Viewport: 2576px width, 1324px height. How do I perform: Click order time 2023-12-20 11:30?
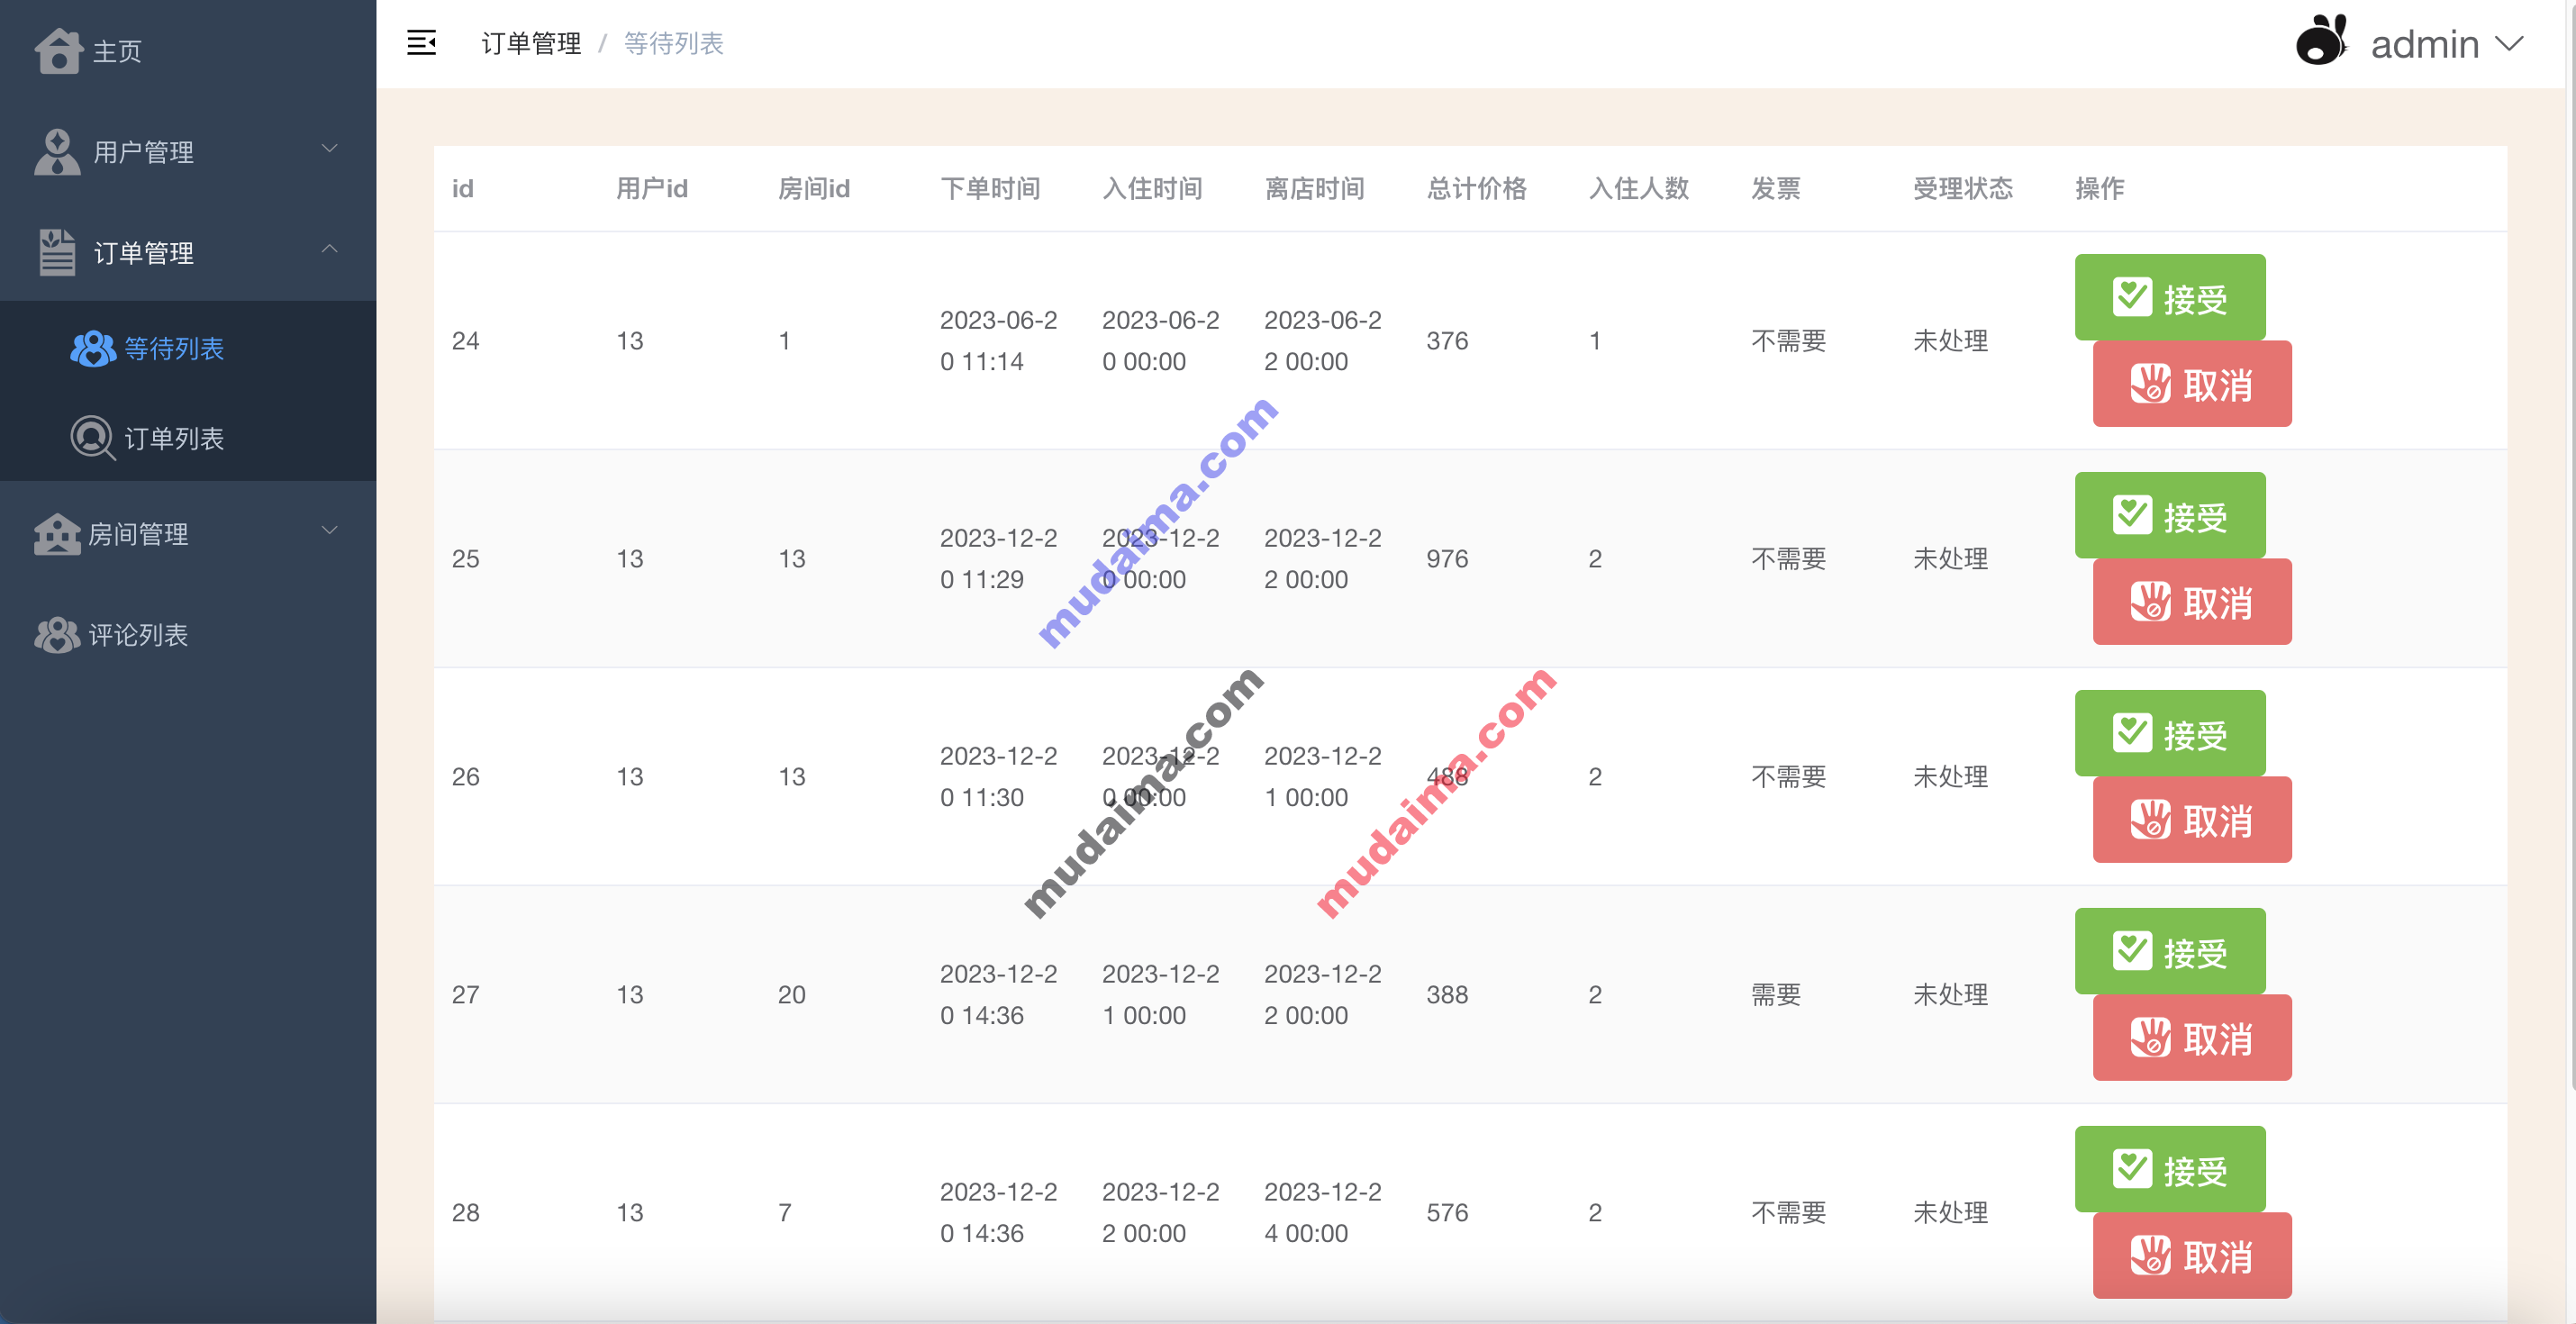coord(998,776)
